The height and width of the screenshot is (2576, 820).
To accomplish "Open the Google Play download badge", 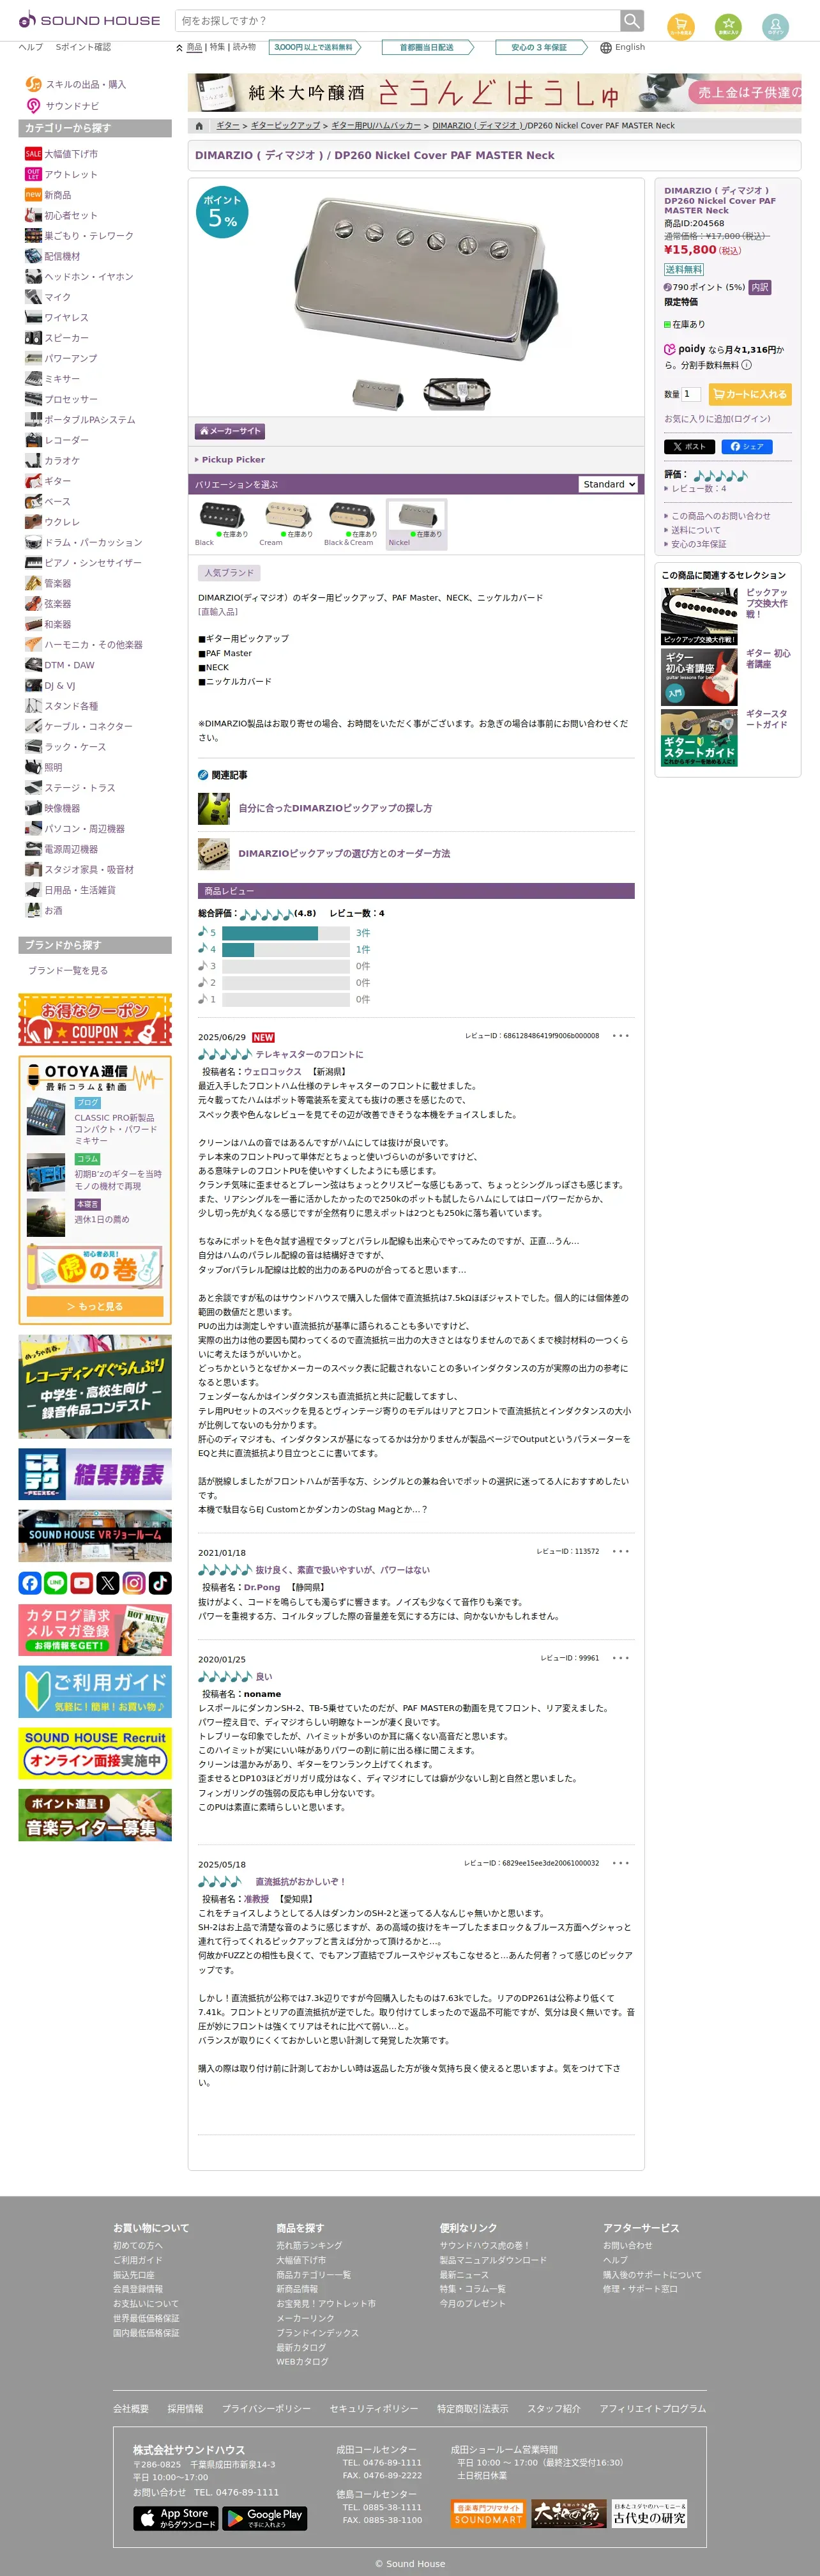I will [x=264, y=2518].
